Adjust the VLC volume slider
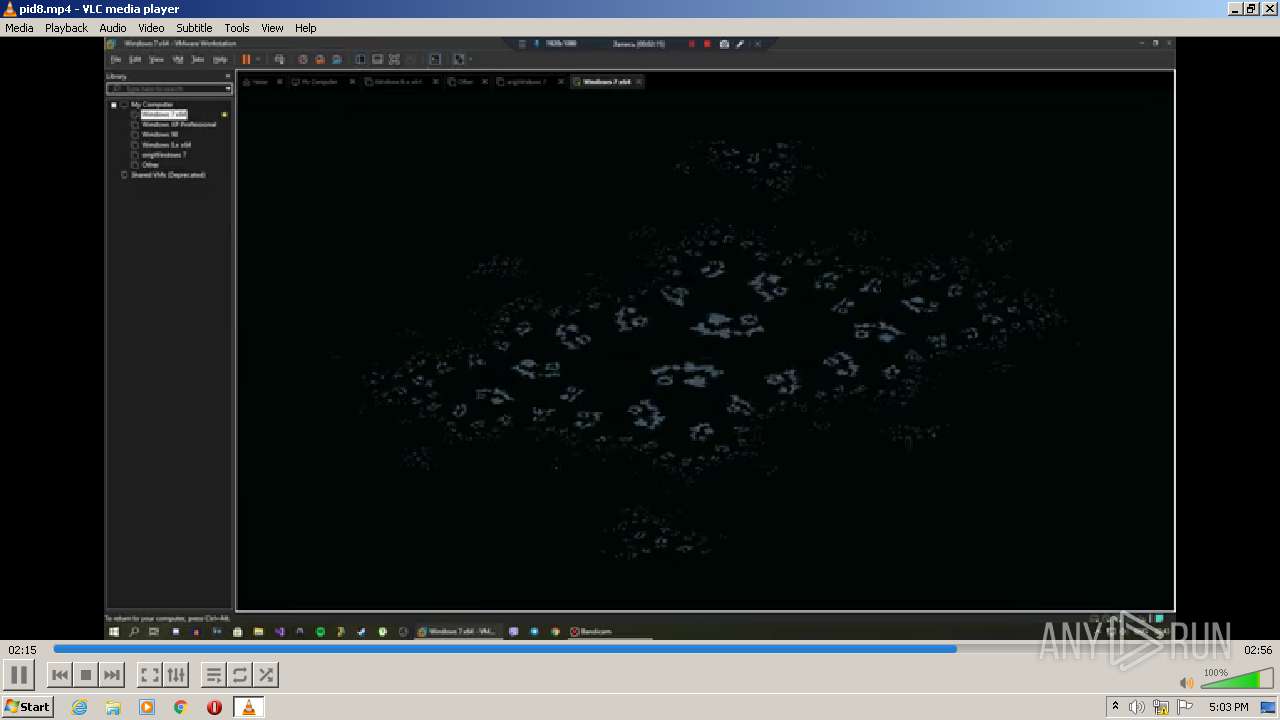Screen dimensions: 1280x720 point(1236,680)
